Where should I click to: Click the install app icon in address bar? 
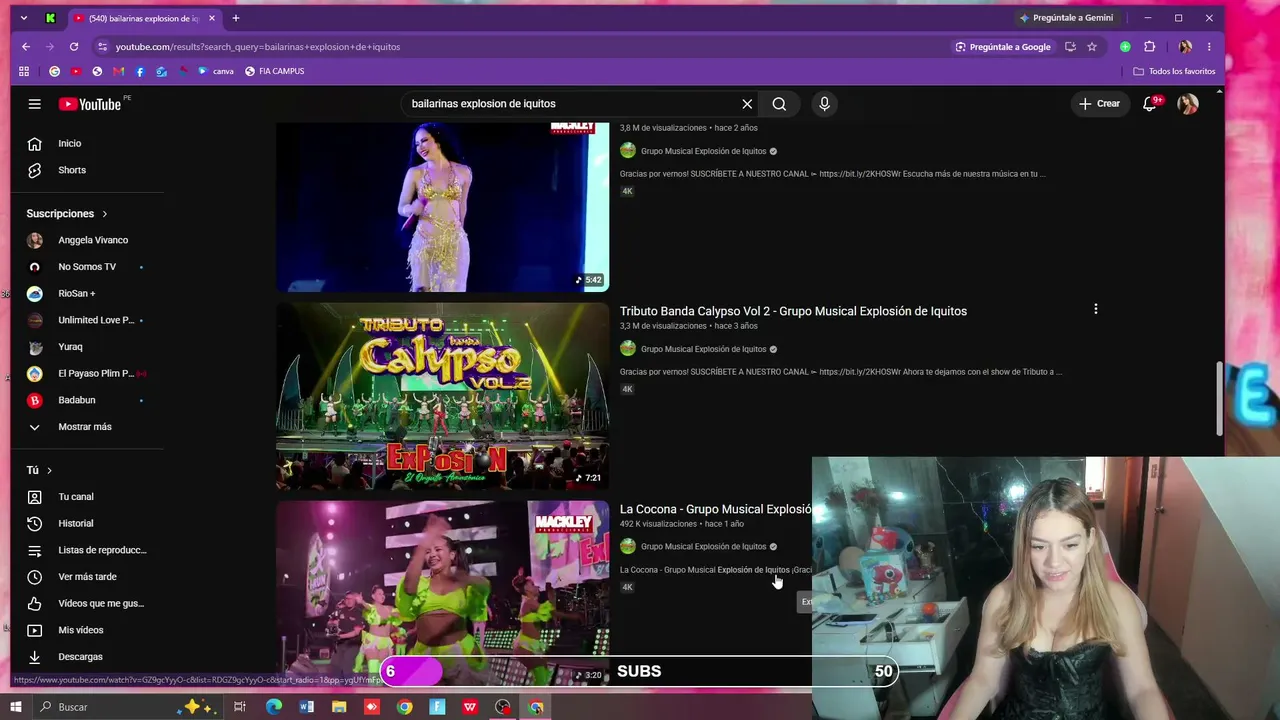pos(1070,47)
